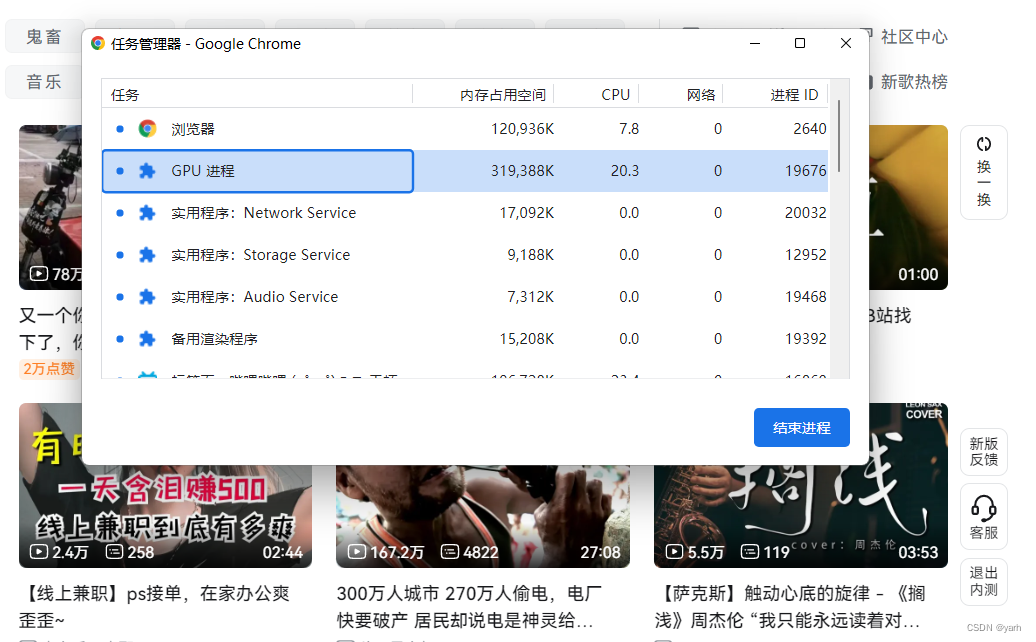Viewport: 1036px width, 642px height.
Task: Click the puzzle icon beside Audio Service
Action: 147,297
